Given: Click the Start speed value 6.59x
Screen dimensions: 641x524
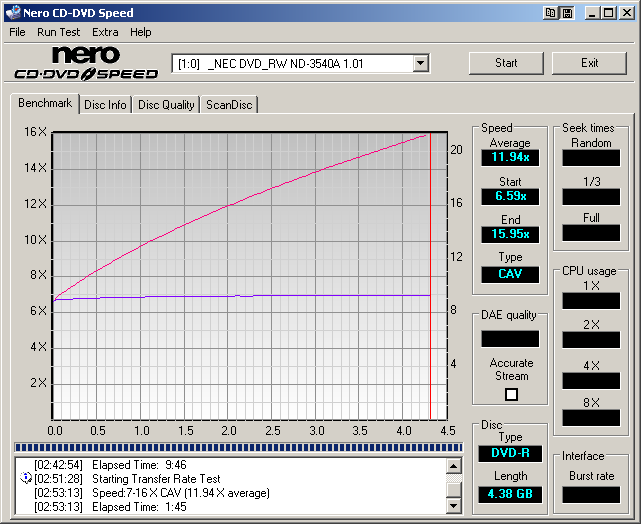Looking at the screenshot, I should [x=510, y=196].
